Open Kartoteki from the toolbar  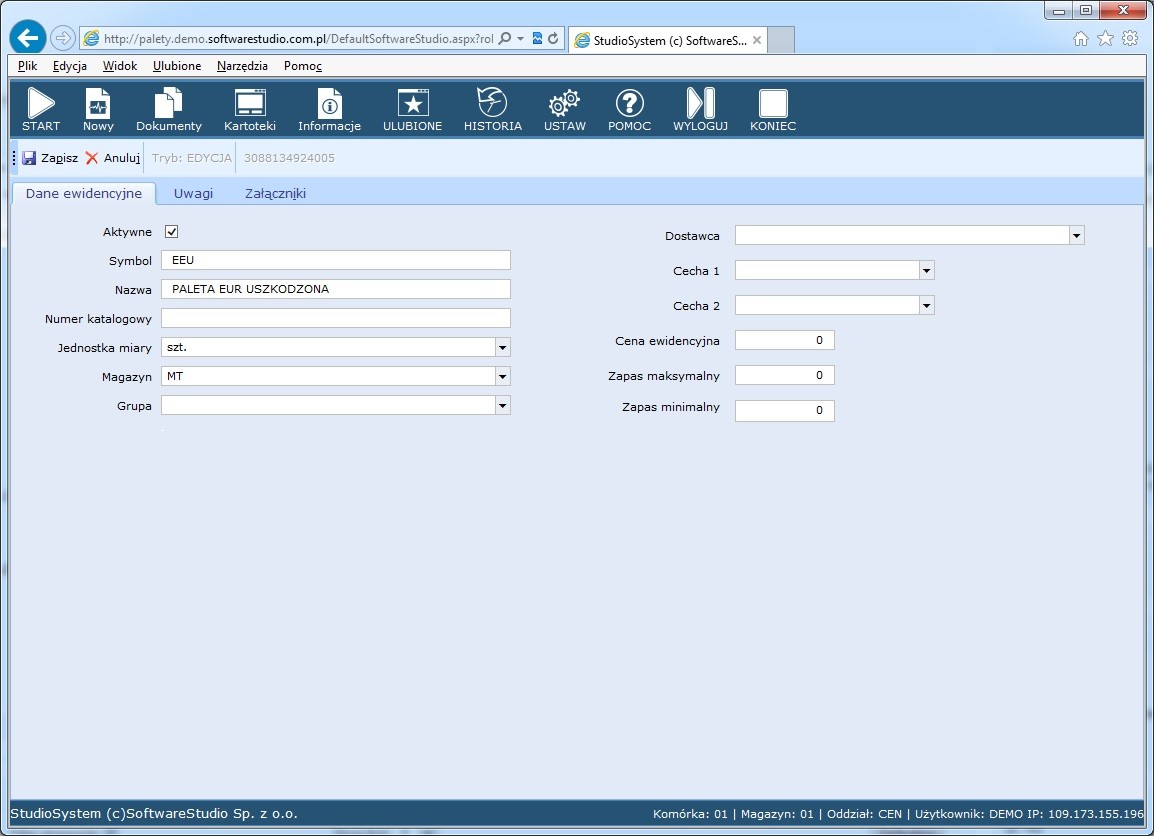tap(249, 104)
